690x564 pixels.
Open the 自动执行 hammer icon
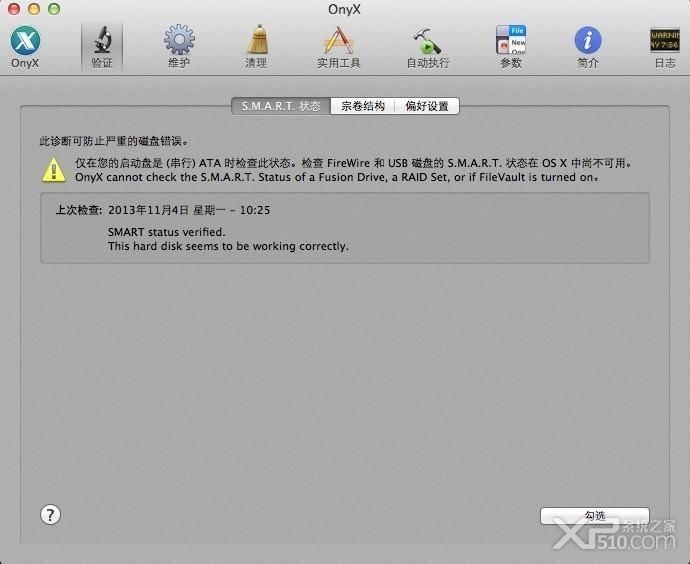pos(428,46)
